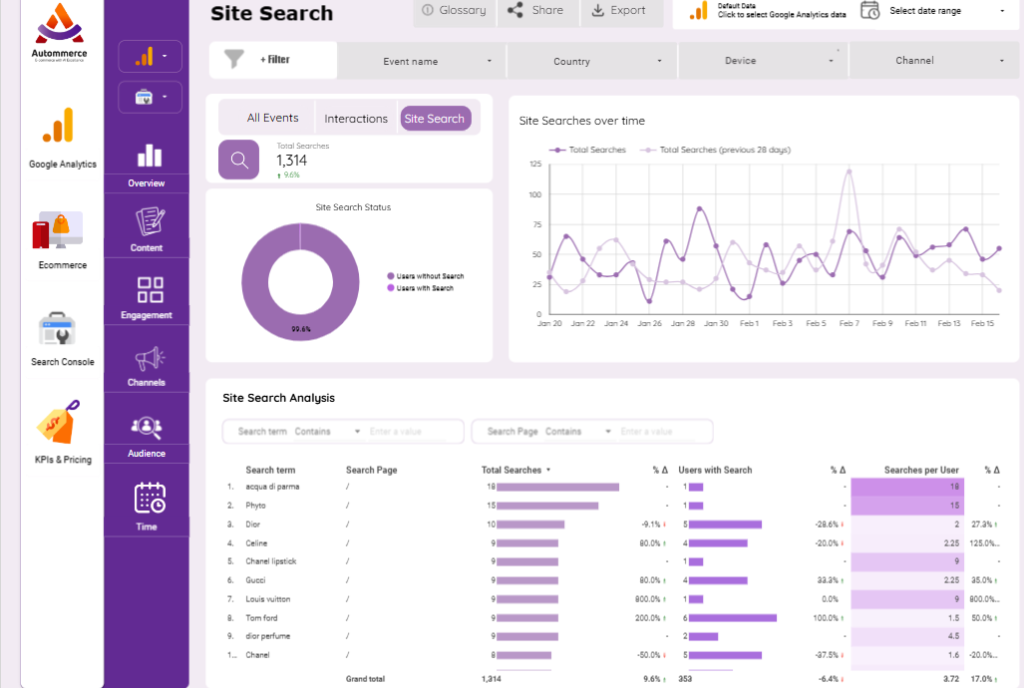Click the Site Search Status donut chart
The image size is (1024, 688).
(300, 282)
